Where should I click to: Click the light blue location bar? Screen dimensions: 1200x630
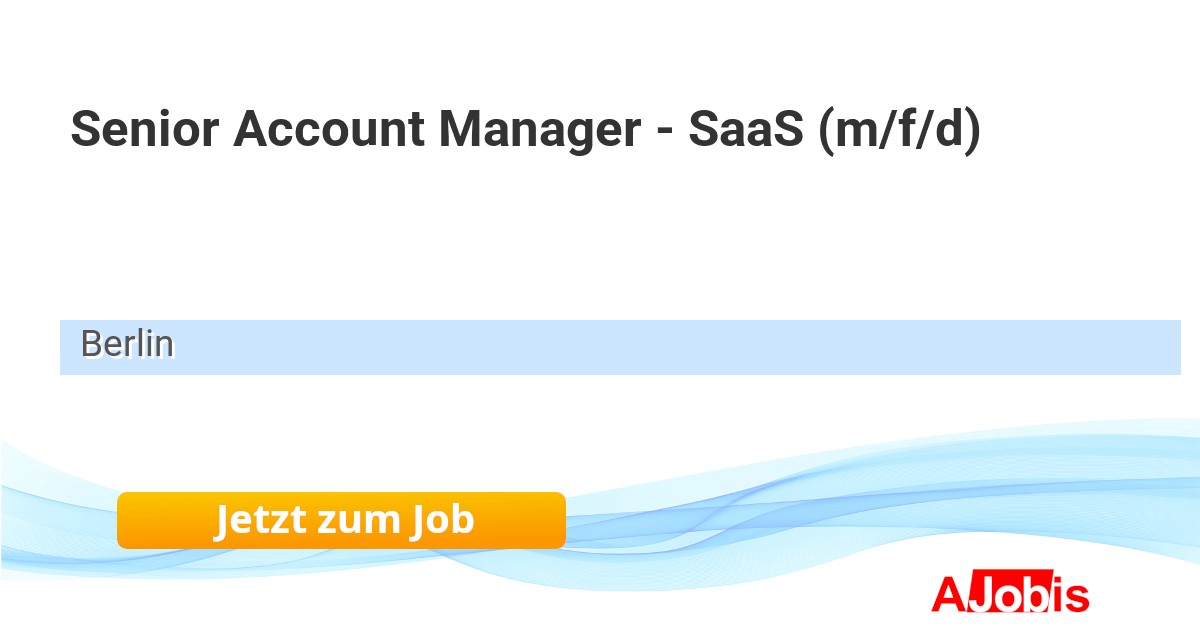(x=620, y=347)
